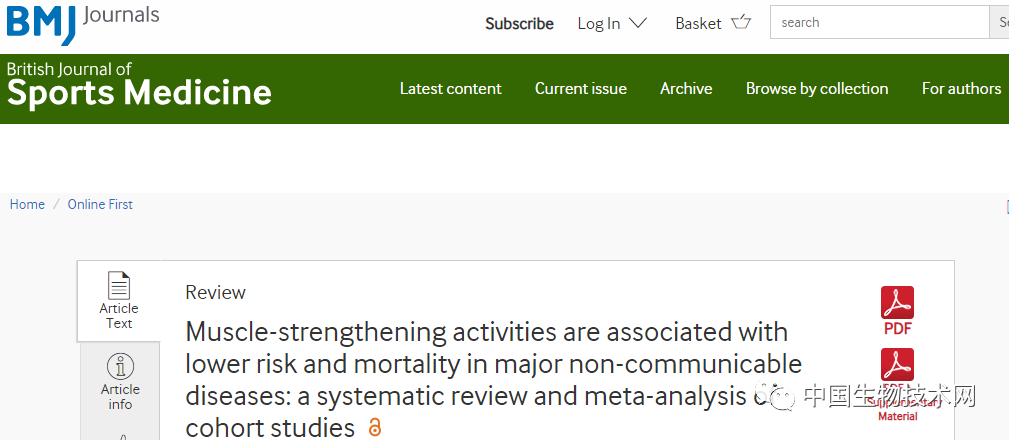Select Browse by collection
1009x440 pixels.
point(817,89)
